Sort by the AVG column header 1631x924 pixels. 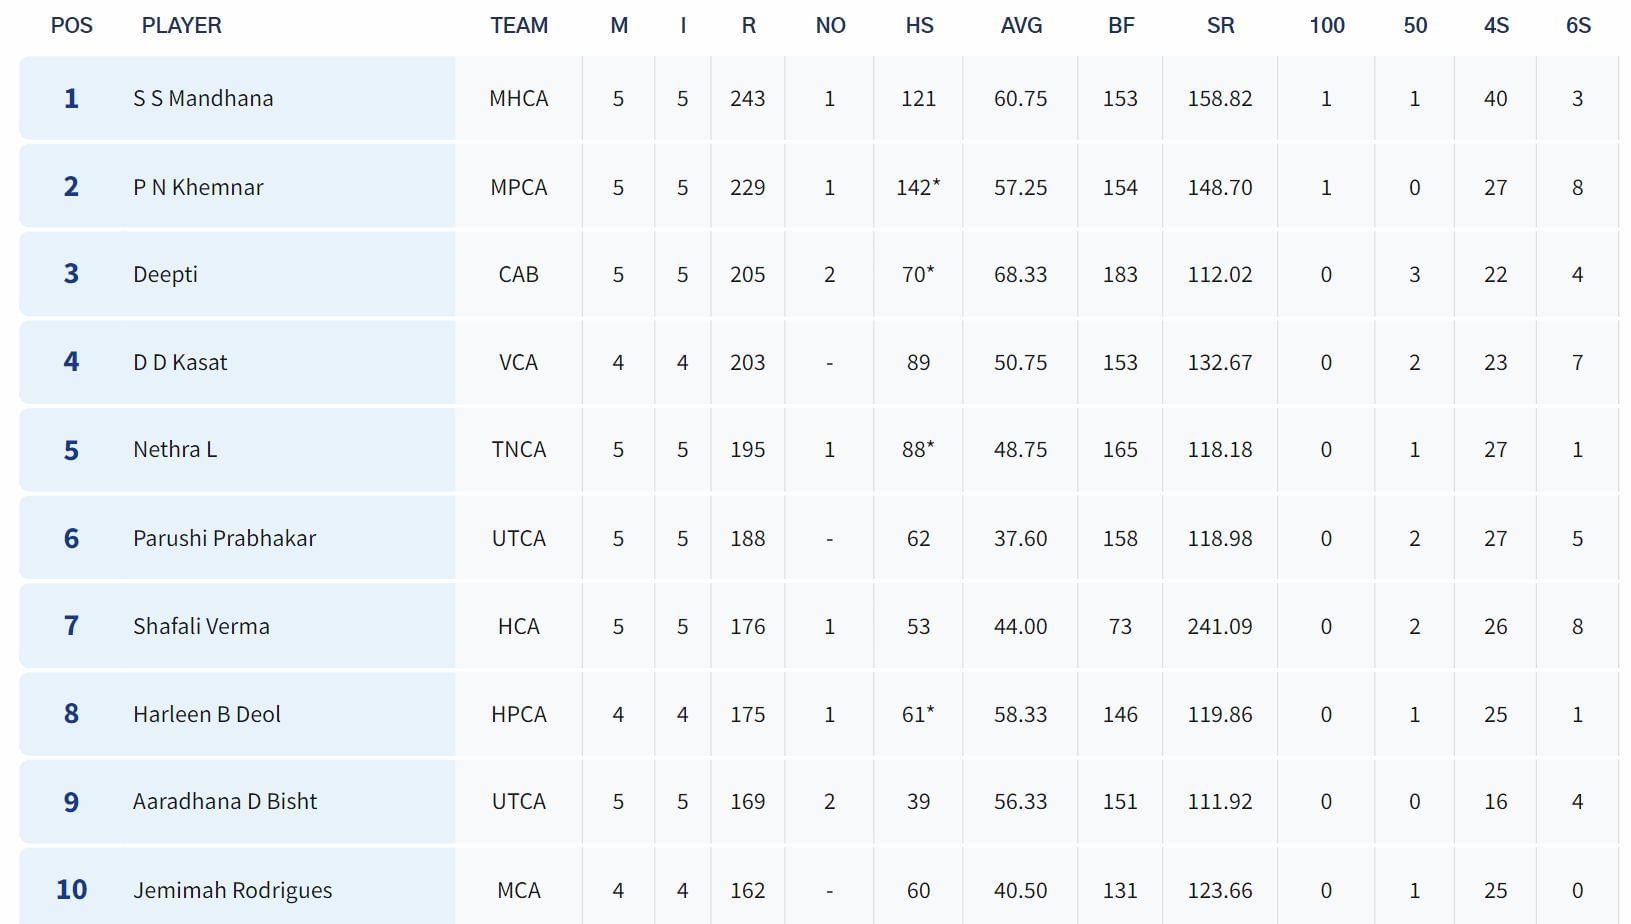tap(1021, 26)
